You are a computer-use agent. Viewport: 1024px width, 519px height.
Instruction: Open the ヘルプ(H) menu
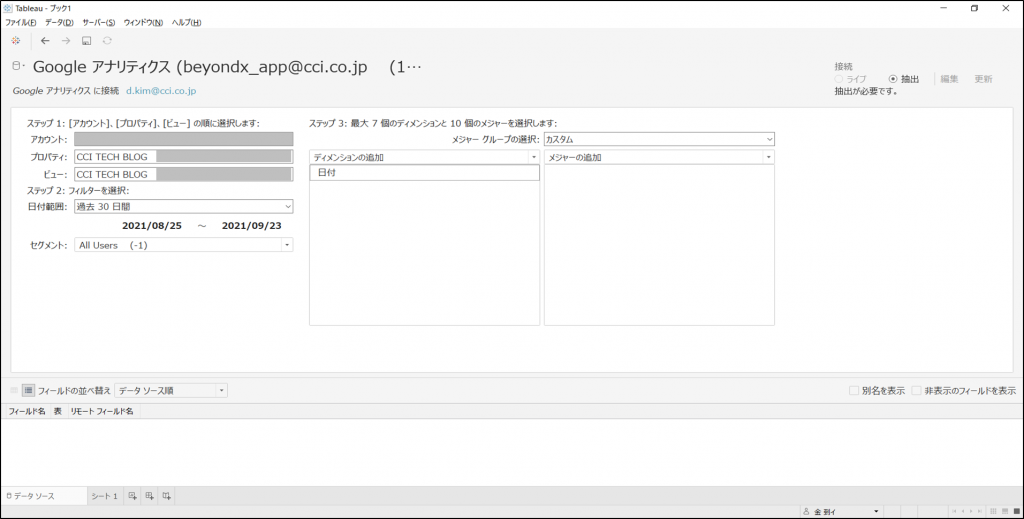click(x=187, y=22)
